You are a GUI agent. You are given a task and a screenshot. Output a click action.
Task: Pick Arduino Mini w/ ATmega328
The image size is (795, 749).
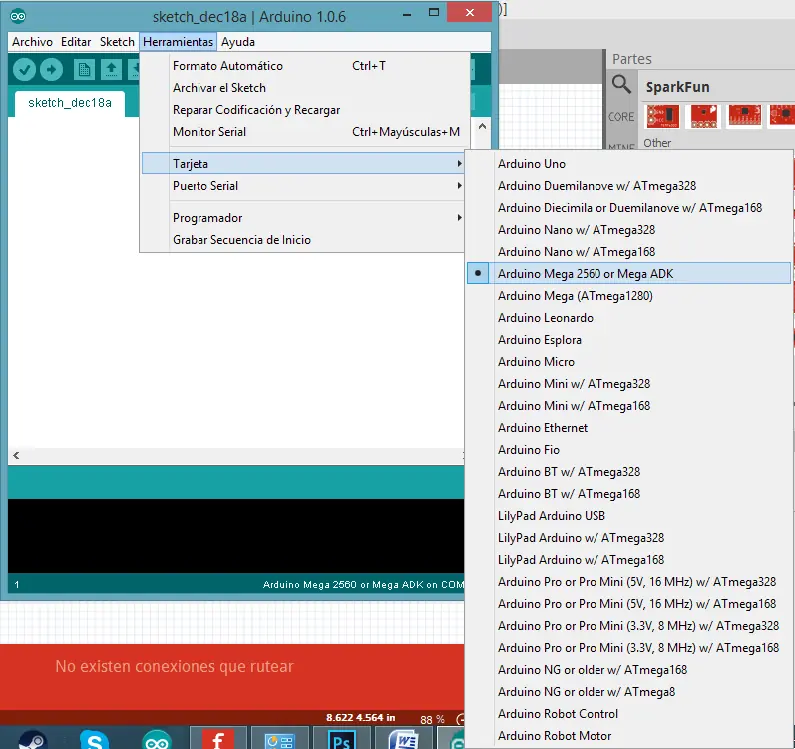point(629,384)
